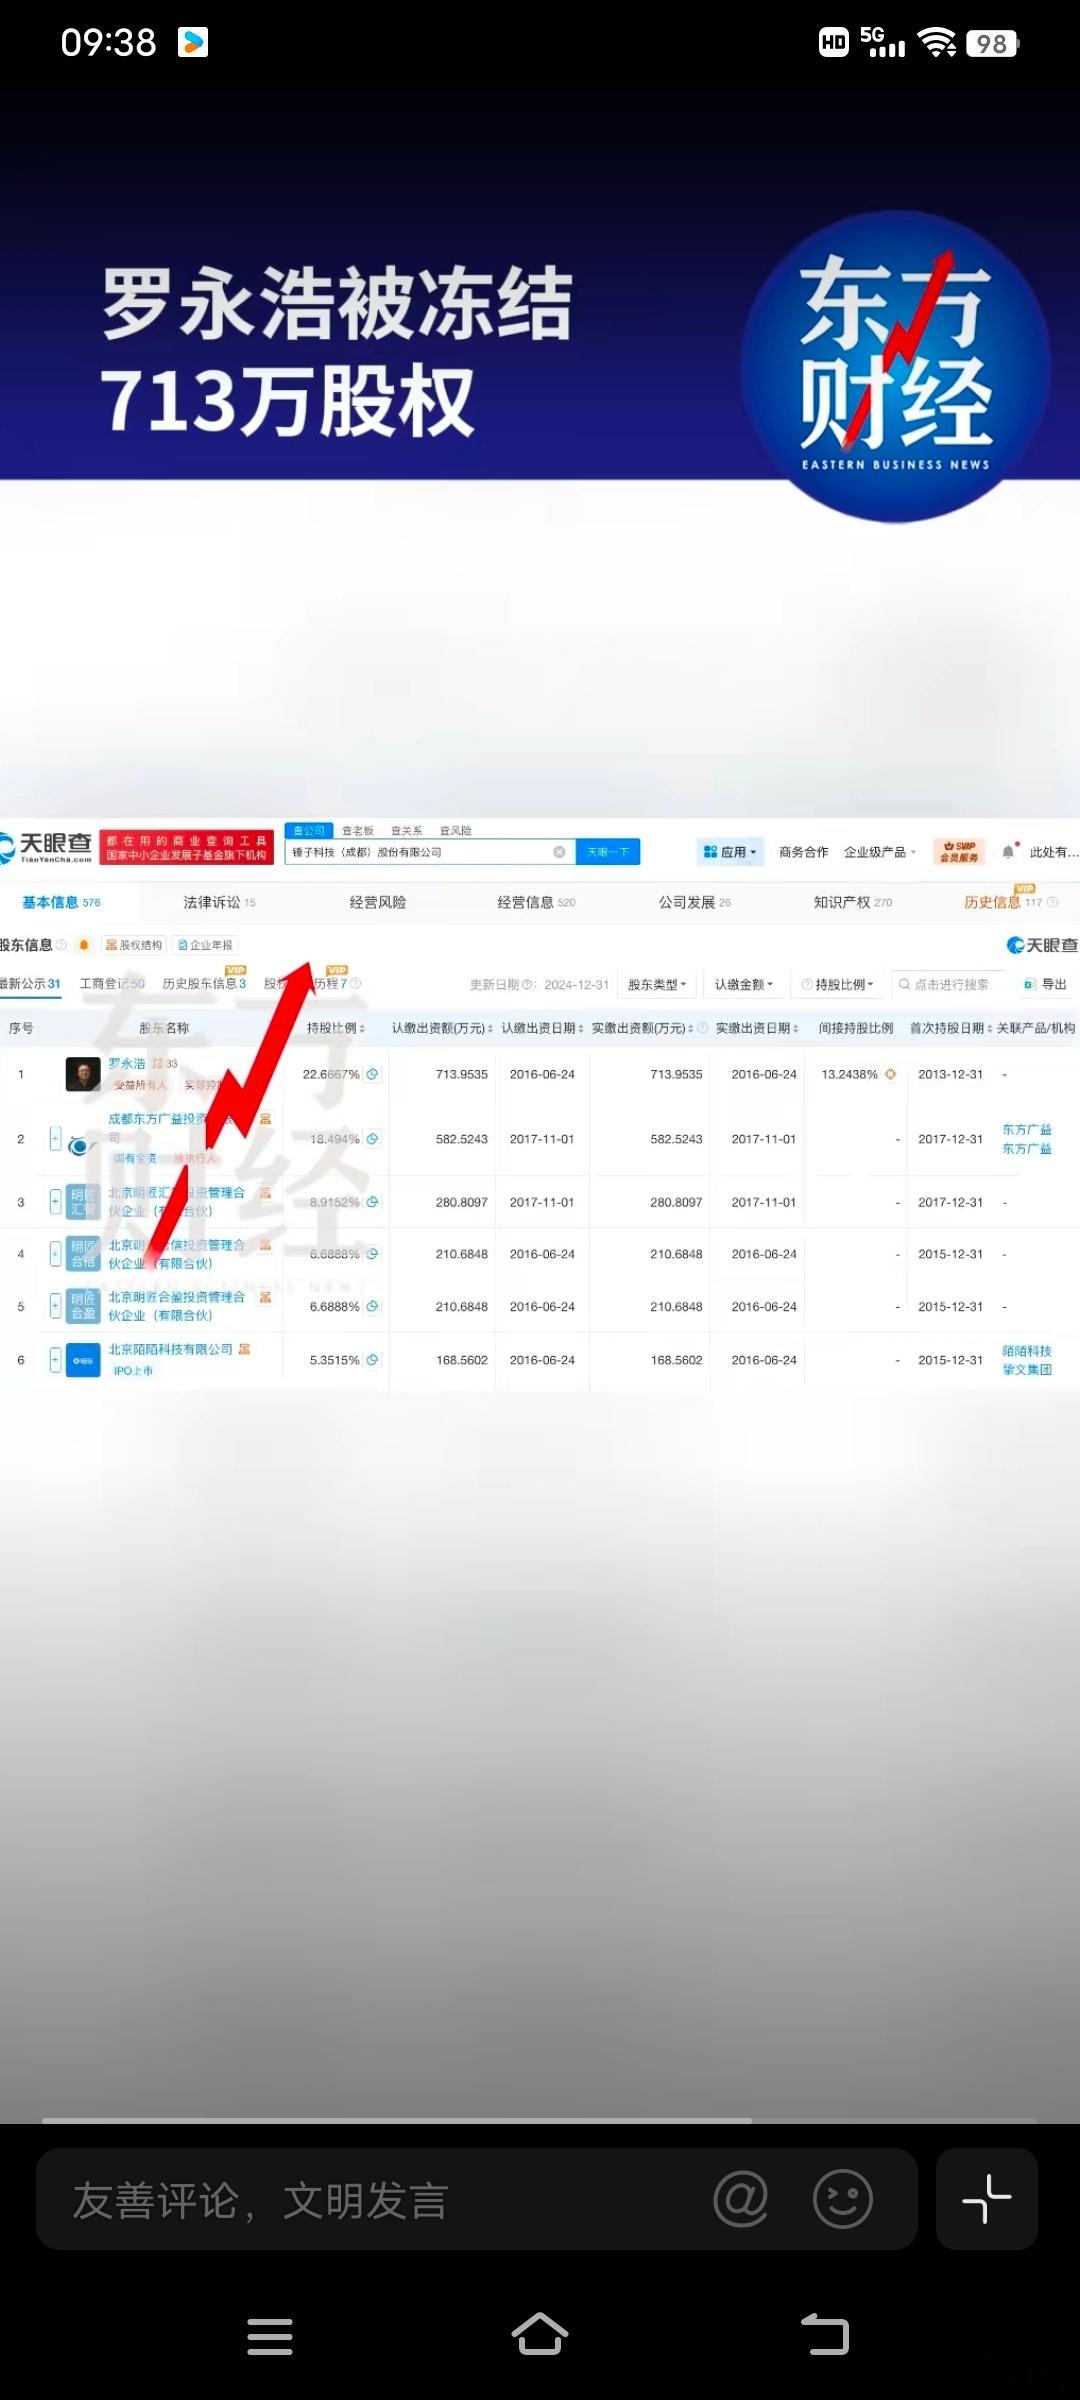Click 商务合作 link
The image size is (1080, 2400).
point(803,852)
